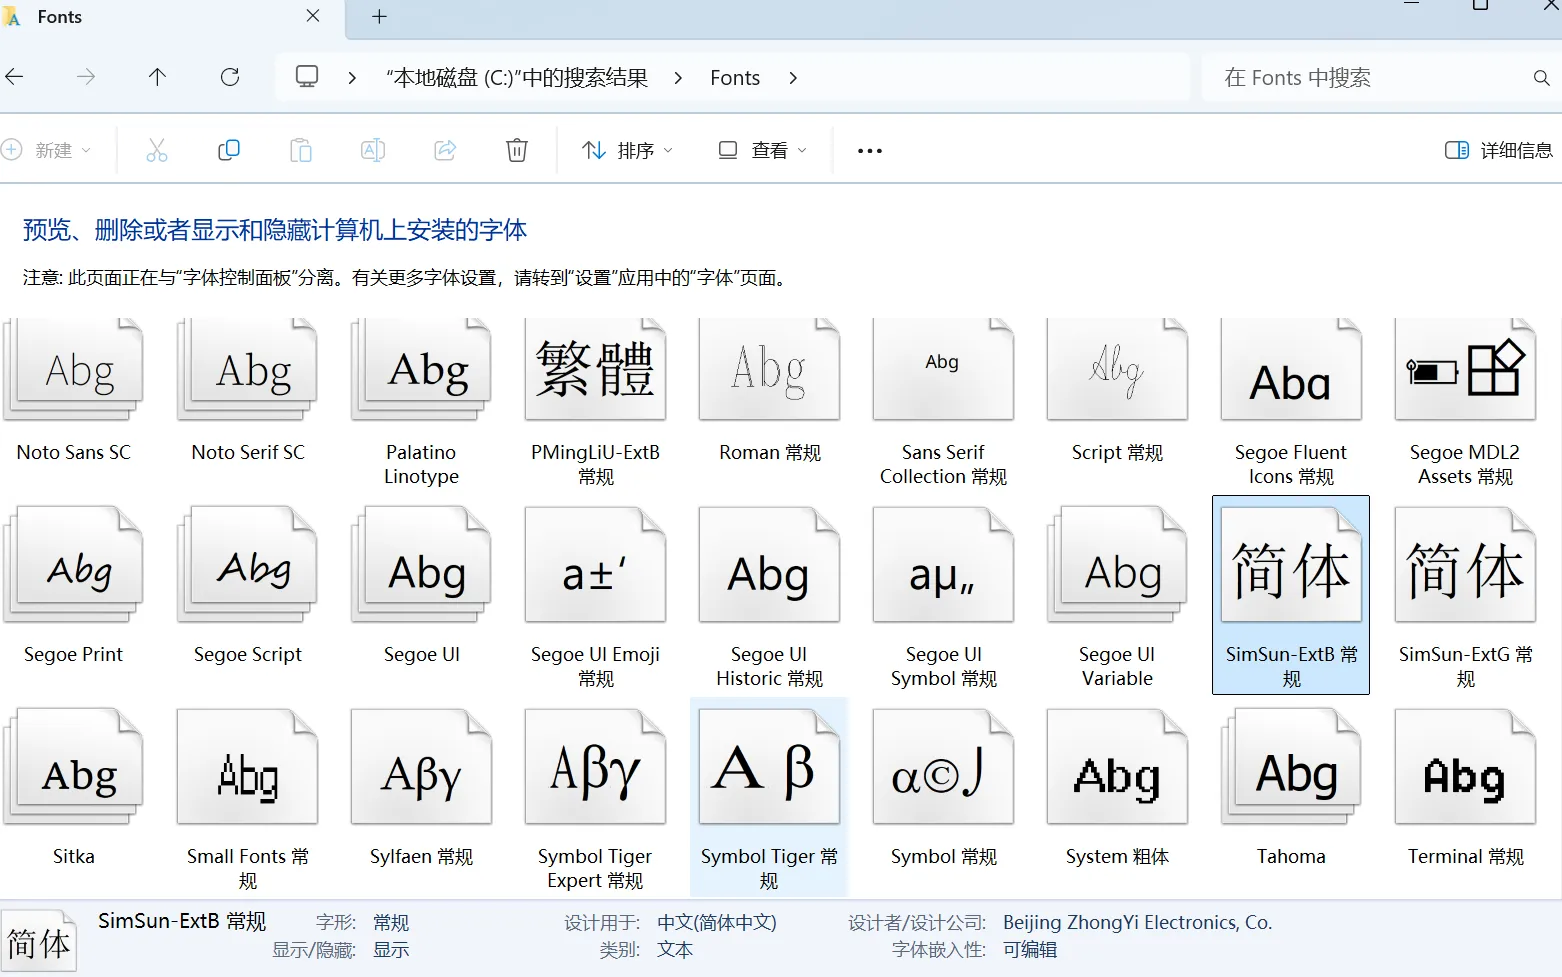Click Fonts in the address breadcrumb
Image resolution: width=1562 pixels, height=977 pixels.
[x=735, y=78]
